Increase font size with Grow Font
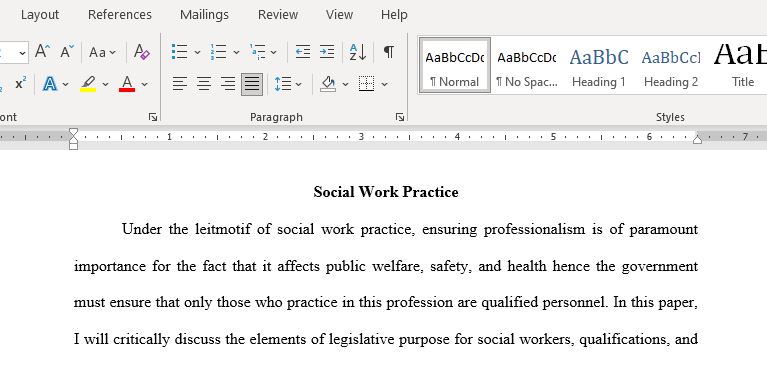This screenshot has height=368, width=767. [43, 51]
